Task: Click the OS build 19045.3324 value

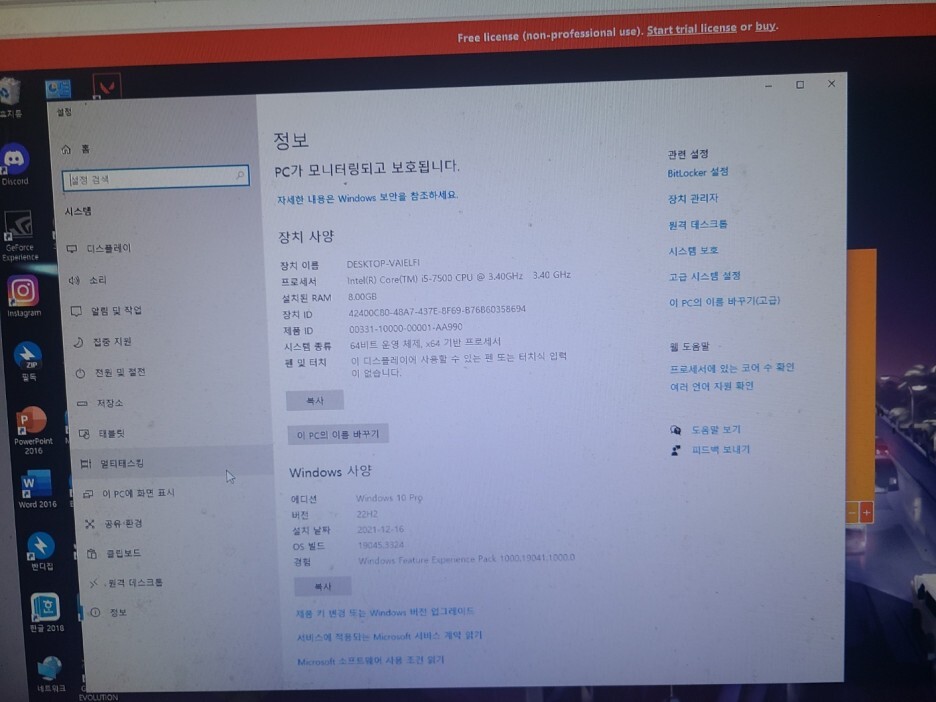Action: 381,545
